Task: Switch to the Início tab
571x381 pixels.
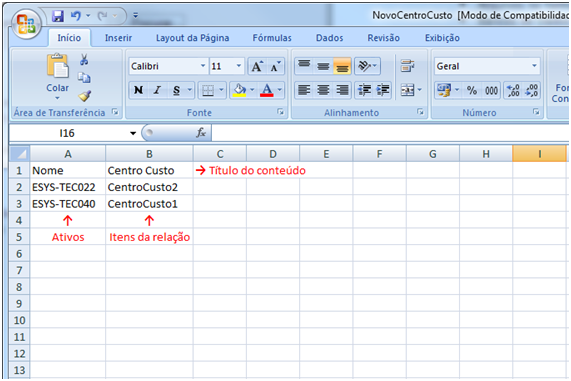Action: (69, 38)
